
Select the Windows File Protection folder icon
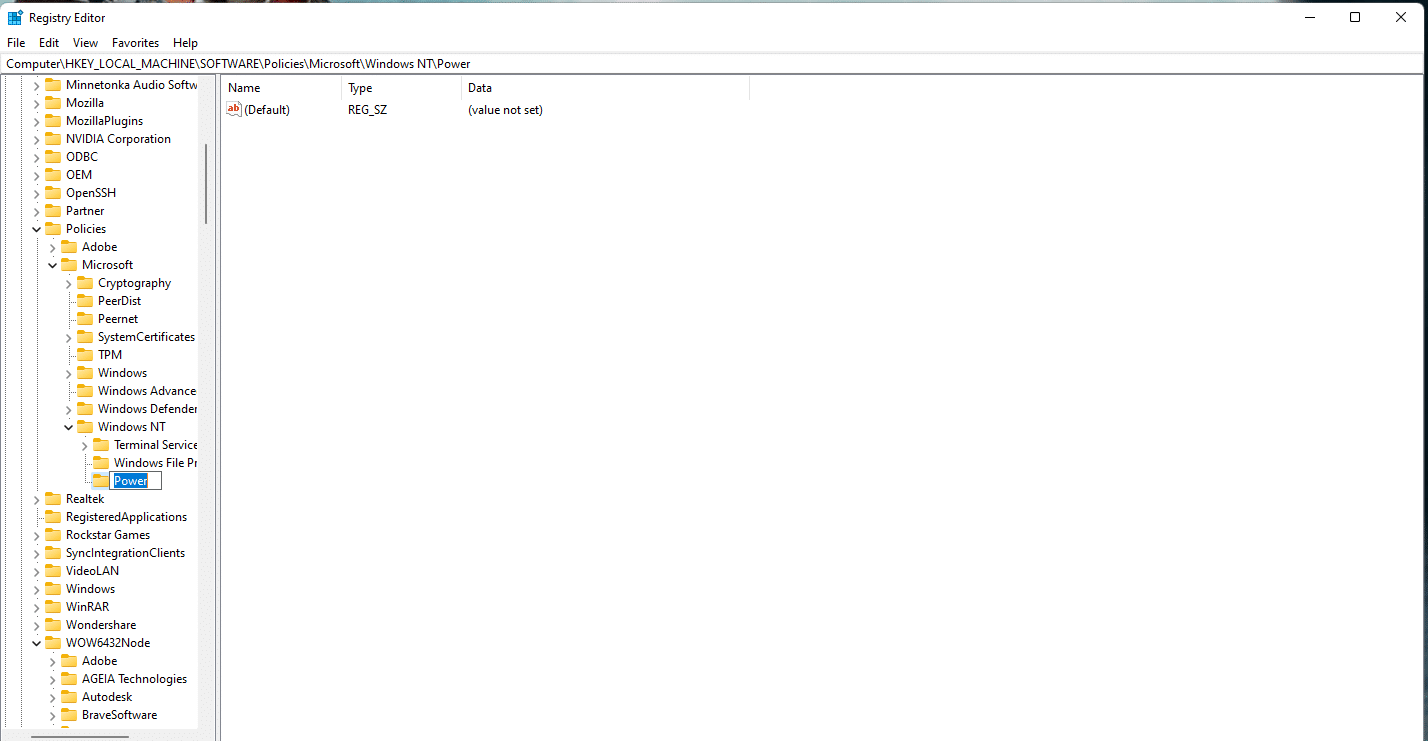coord(101,463)
